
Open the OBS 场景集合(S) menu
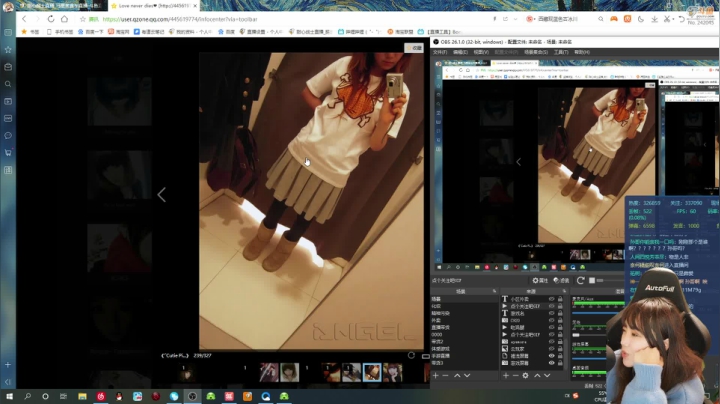(536, 52)
